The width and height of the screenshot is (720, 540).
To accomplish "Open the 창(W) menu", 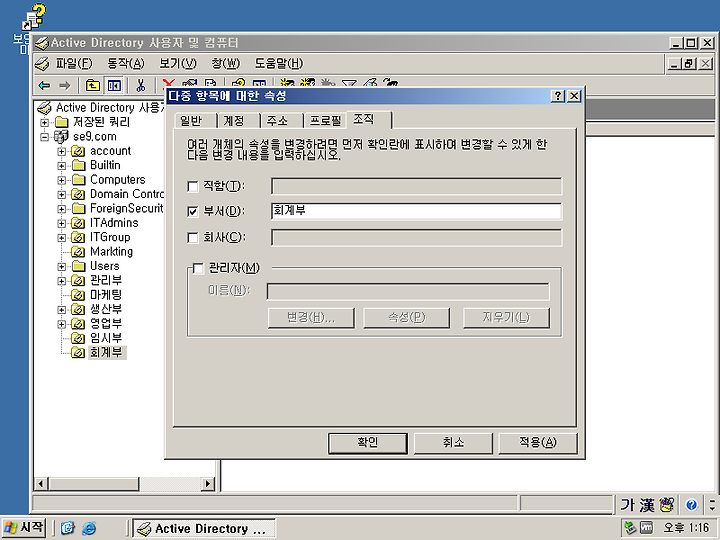I will [225, 63].
